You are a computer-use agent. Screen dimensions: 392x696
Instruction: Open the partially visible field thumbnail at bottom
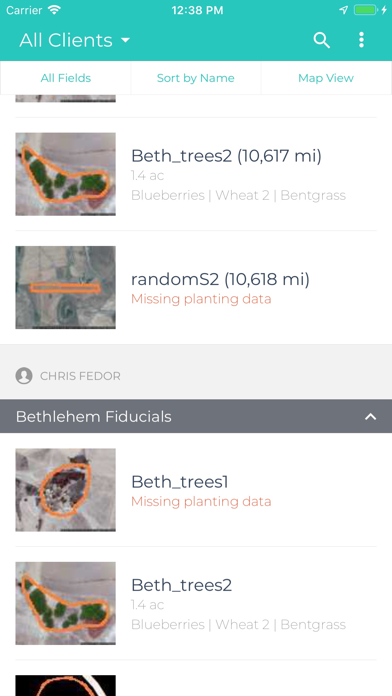(x=66, y=686)
